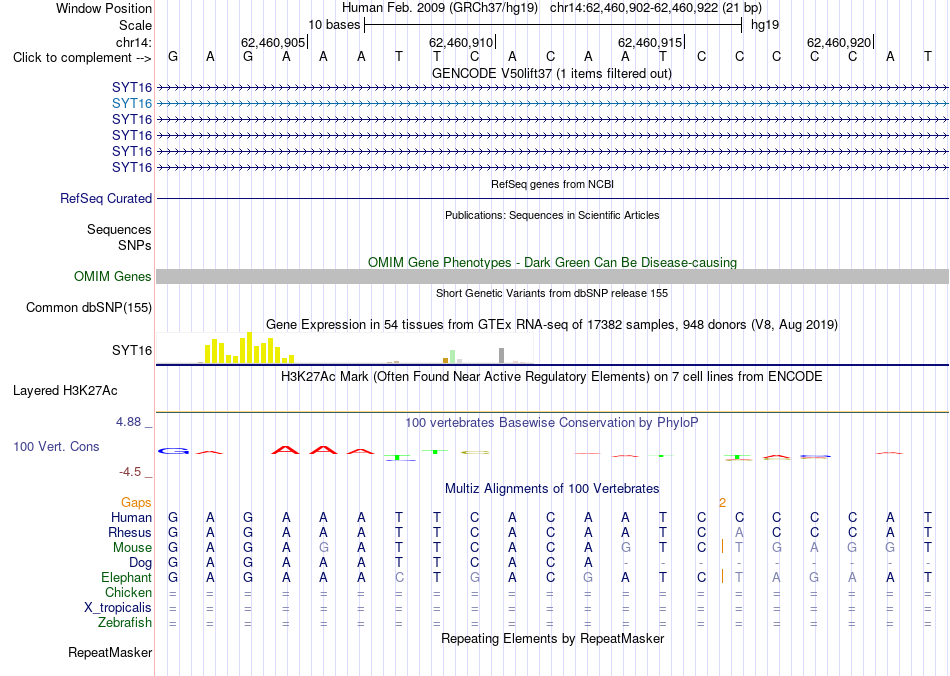Open Common dbSNP(155) track label

click(x=89, y=308)
